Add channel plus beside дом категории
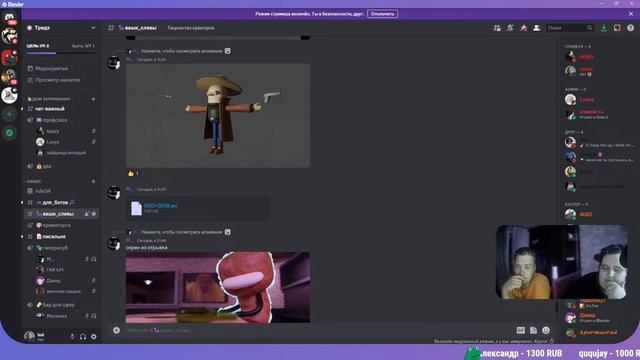 [x=93, y=99]
